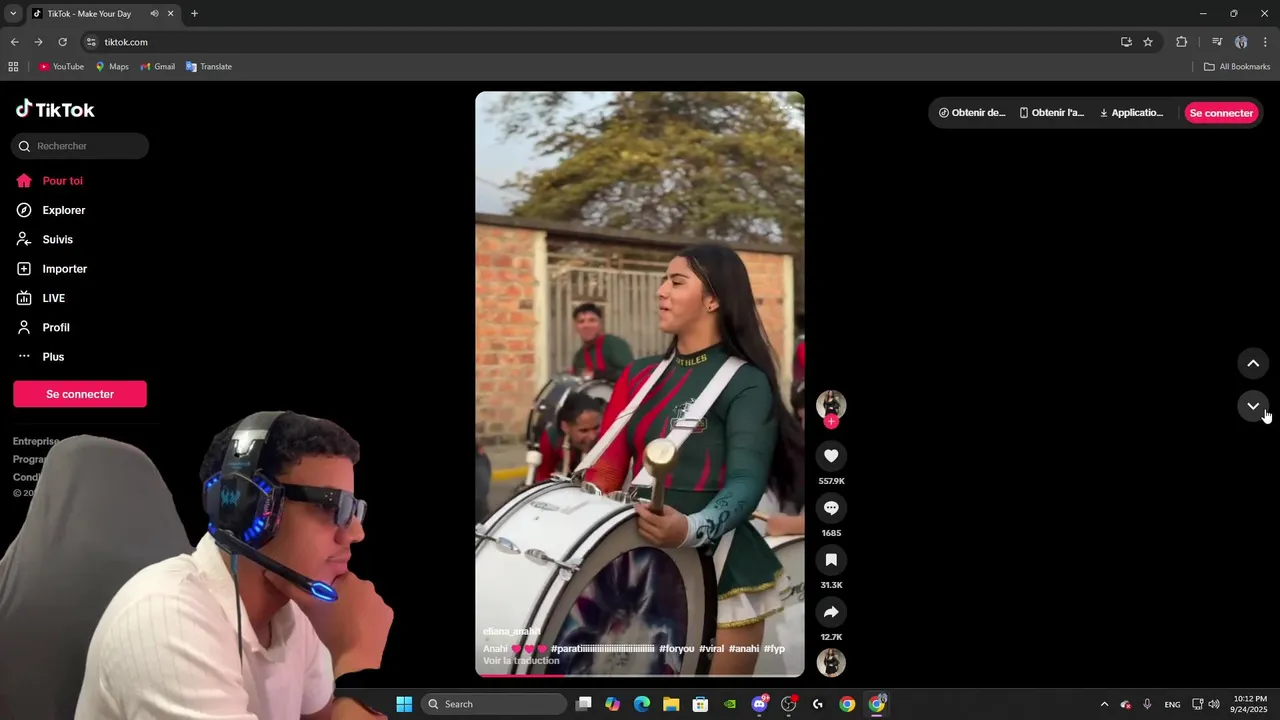
Task: Like the video with heart icon
Action: [x=831, y=456]
